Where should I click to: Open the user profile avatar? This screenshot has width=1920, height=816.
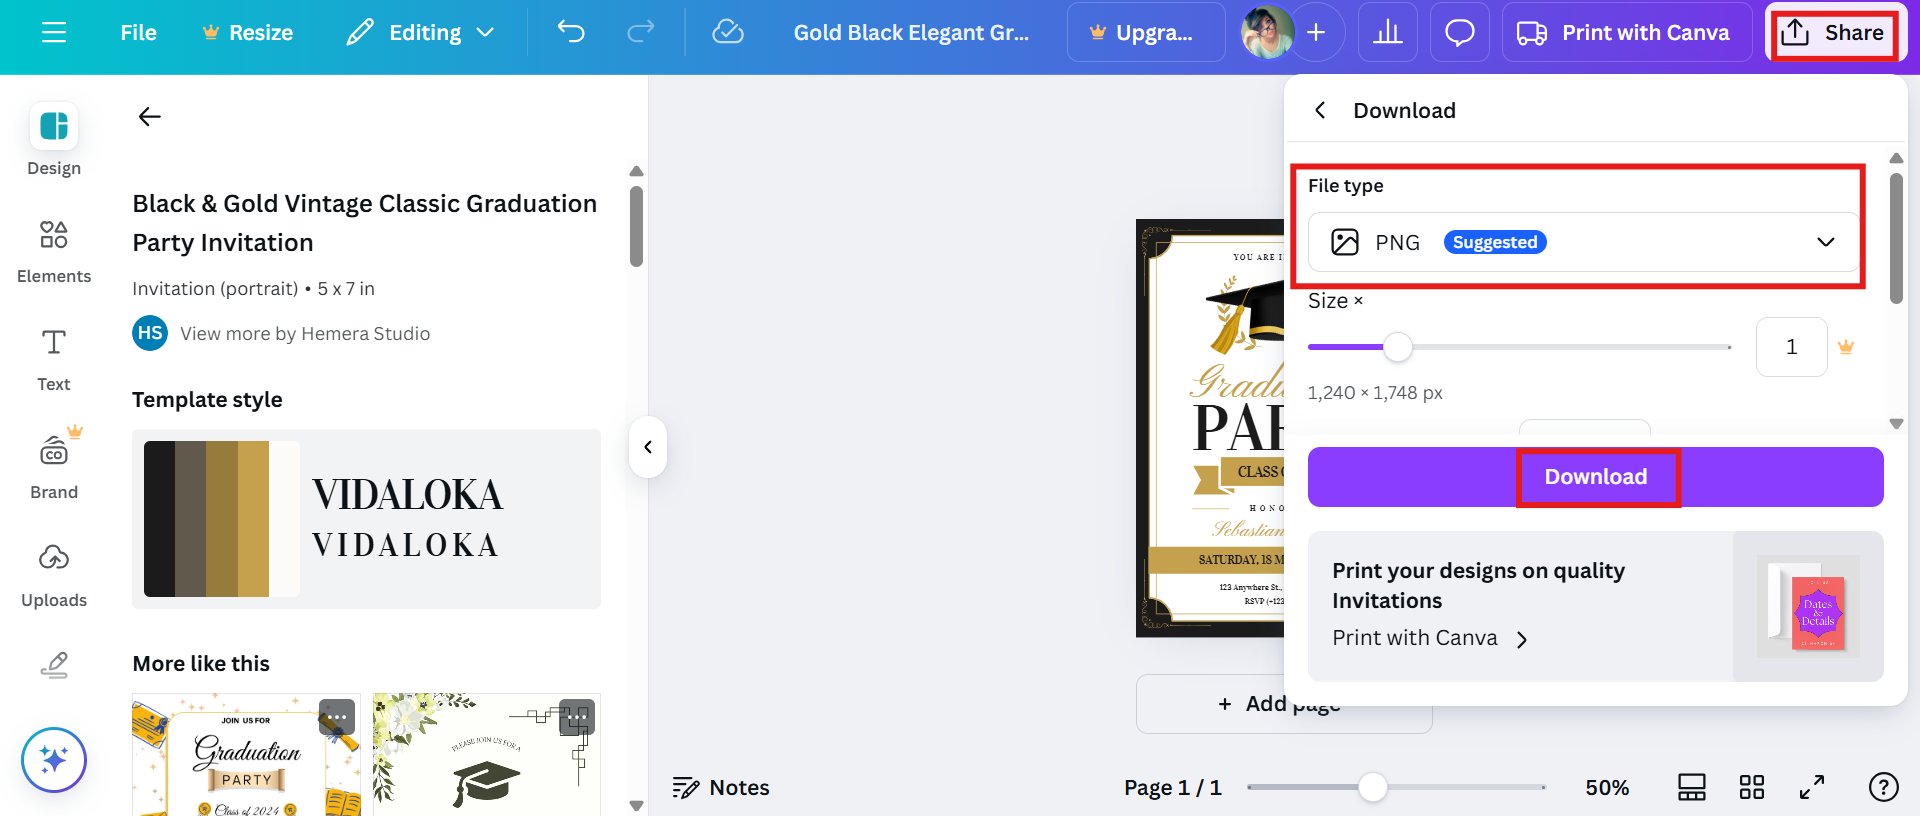point(1267,33)
